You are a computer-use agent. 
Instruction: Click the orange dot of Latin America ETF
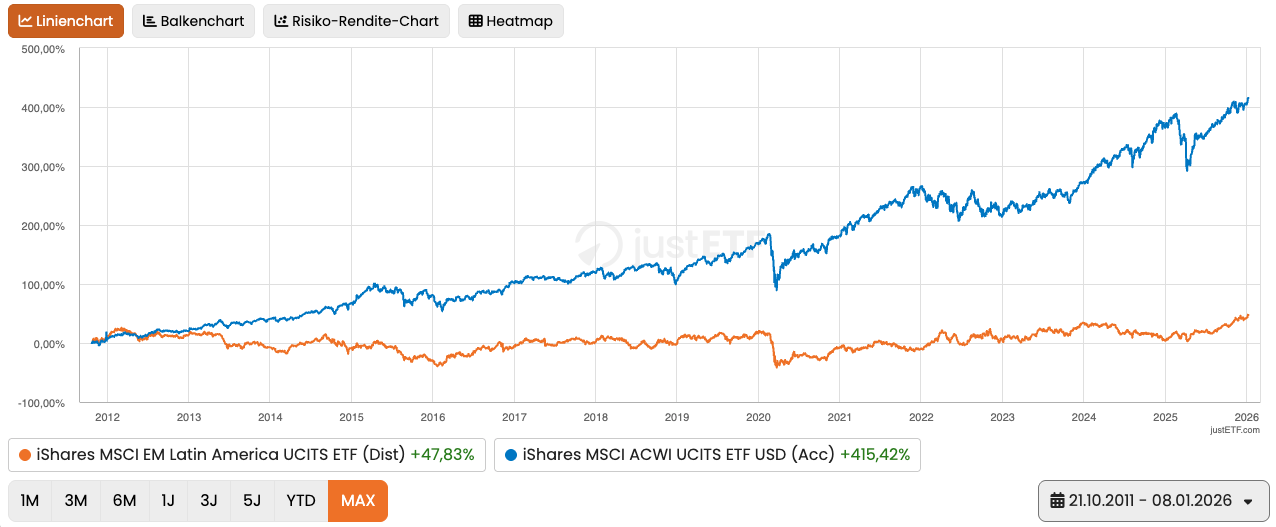[x=25, y=454]
